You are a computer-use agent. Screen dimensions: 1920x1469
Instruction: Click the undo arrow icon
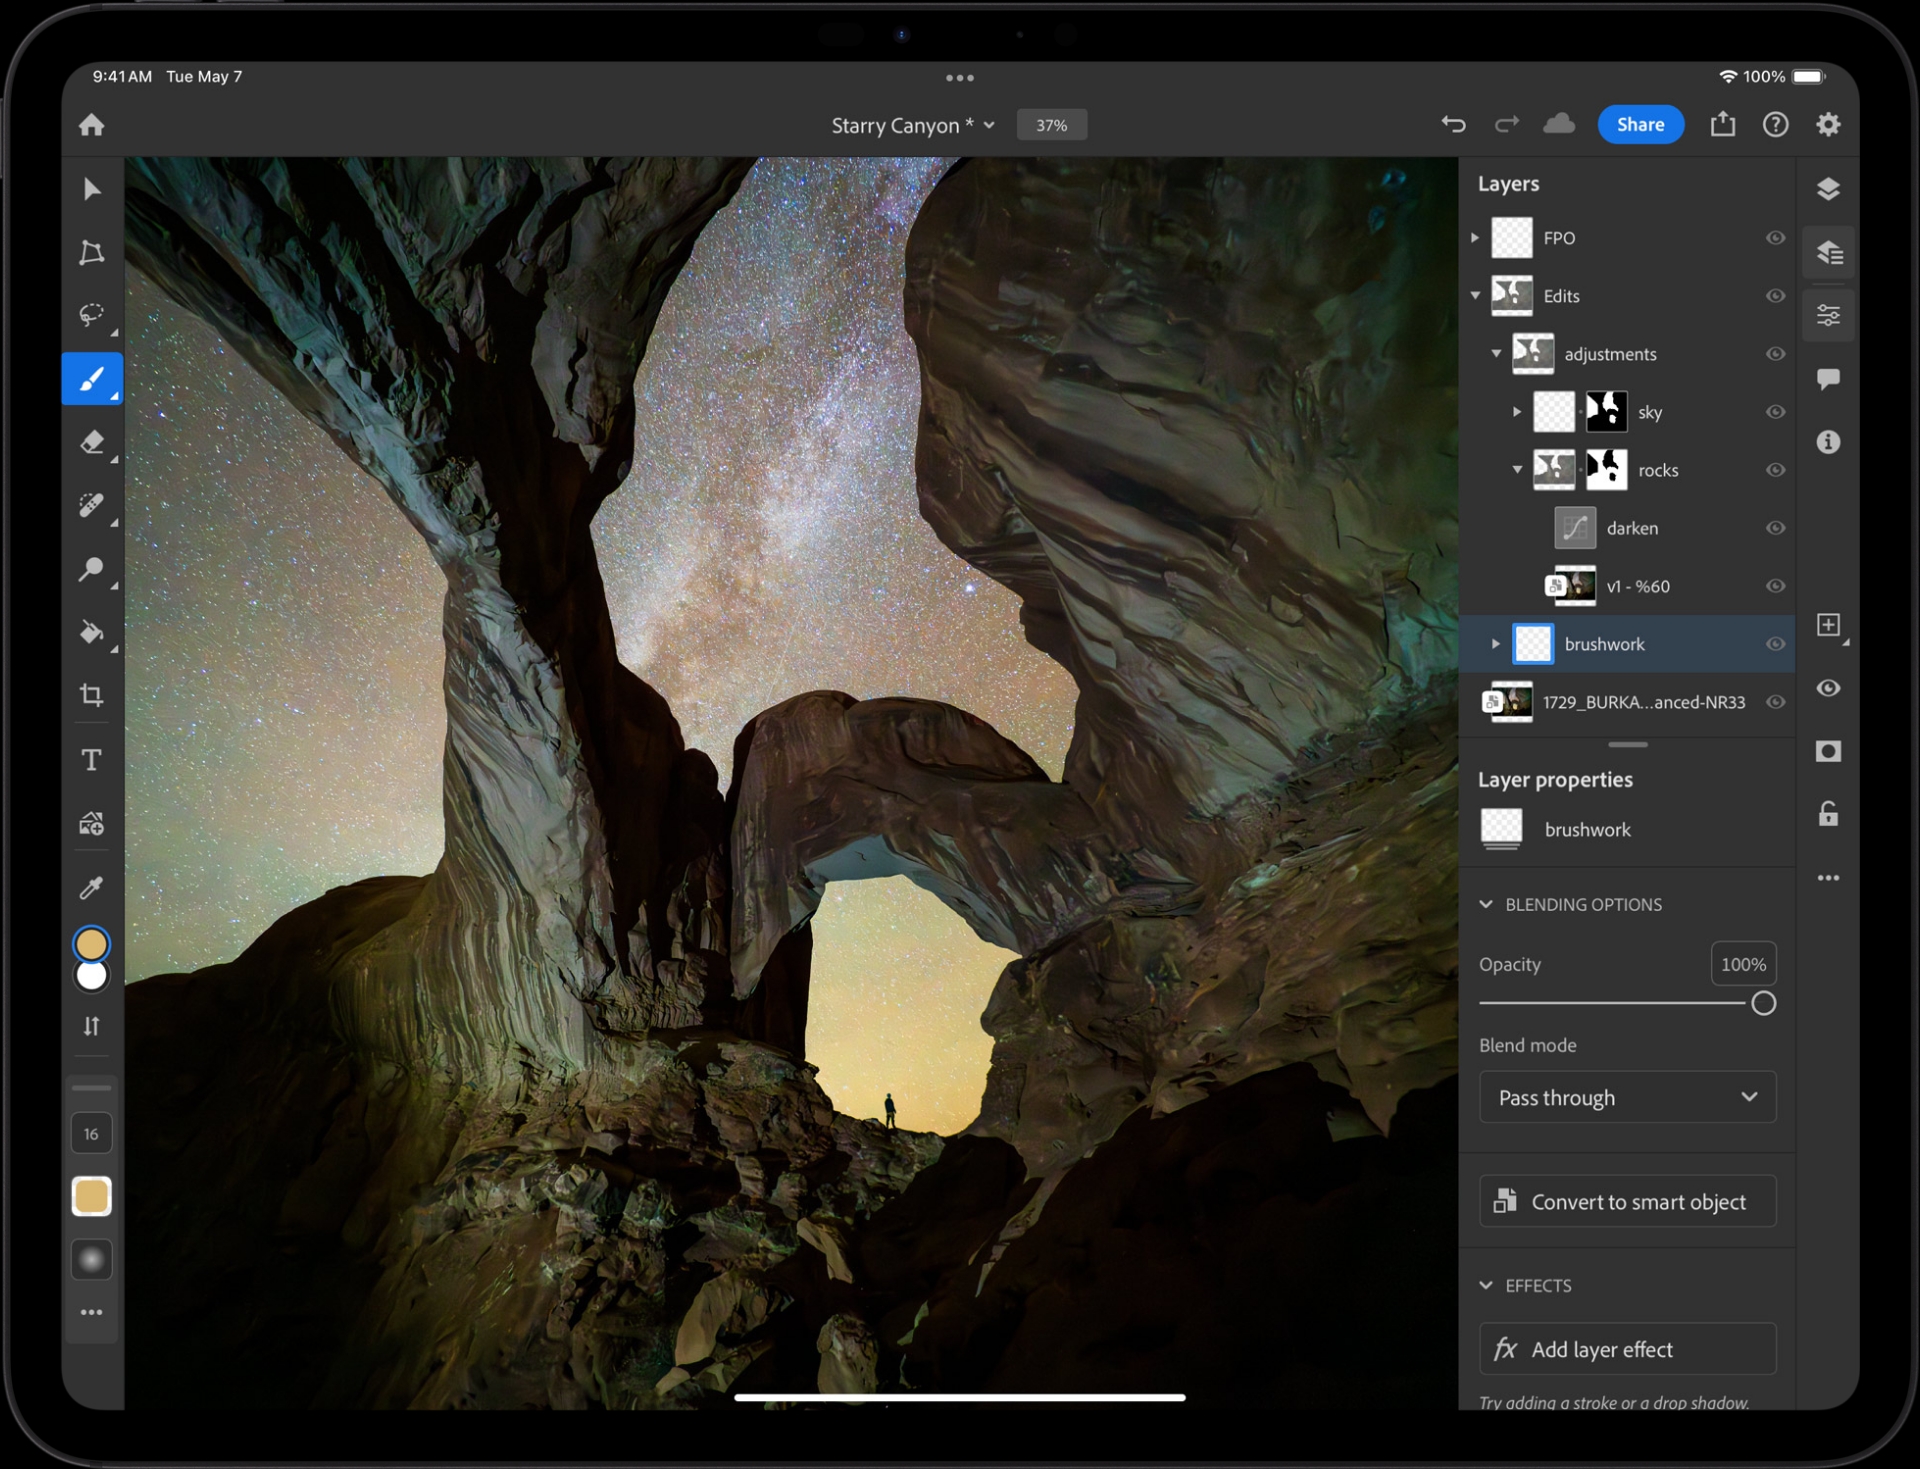(1453, 124)
